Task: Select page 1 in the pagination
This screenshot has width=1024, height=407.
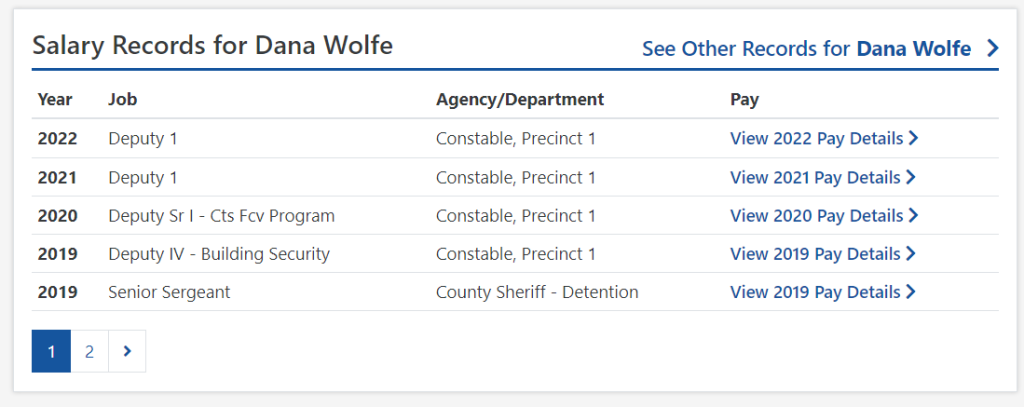Action: click(x=51, y=351)
